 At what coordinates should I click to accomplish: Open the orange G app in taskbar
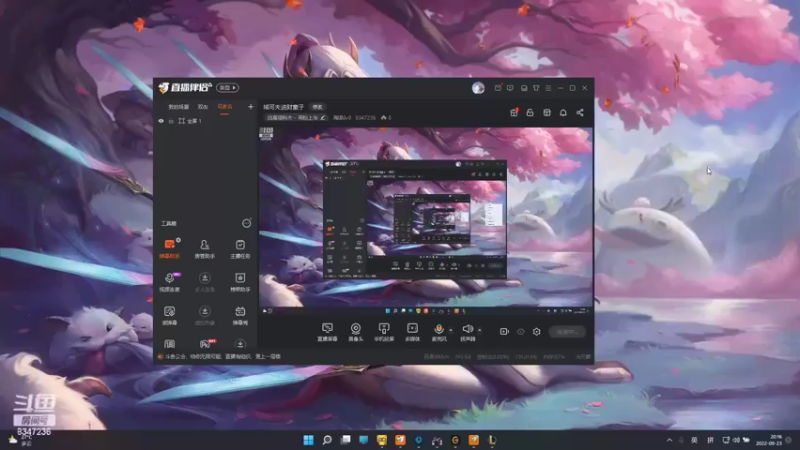[455, 440]
